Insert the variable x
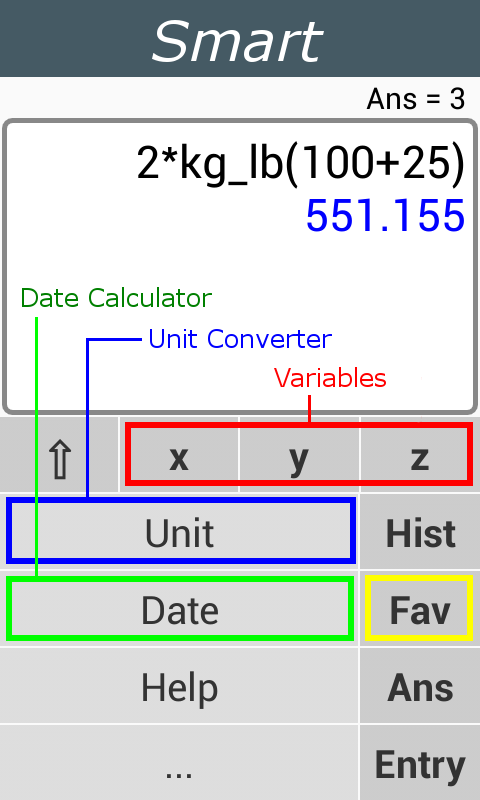This screenshot has height=800, width=480. pyautogui.click(x=179, y=455)
